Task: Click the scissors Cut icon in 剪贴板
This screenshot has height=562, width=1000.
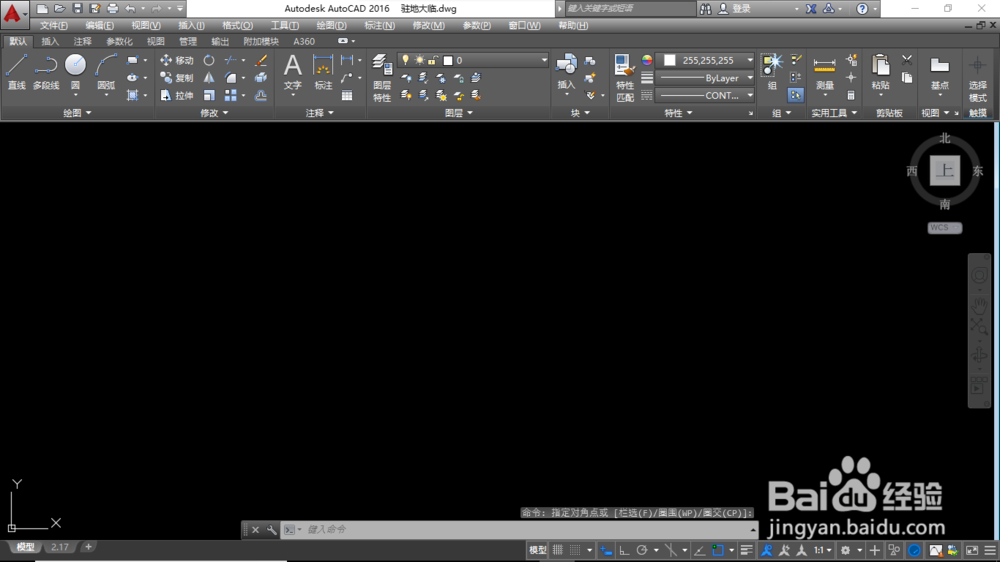Action: coord(907,60)
